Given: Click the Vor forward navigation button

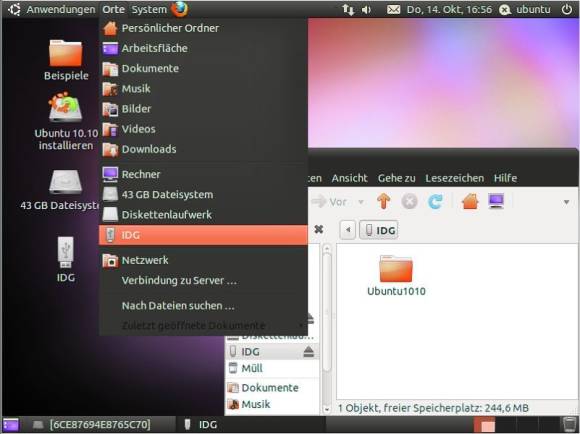Looking at the screenshot, I should coord(330,202).
